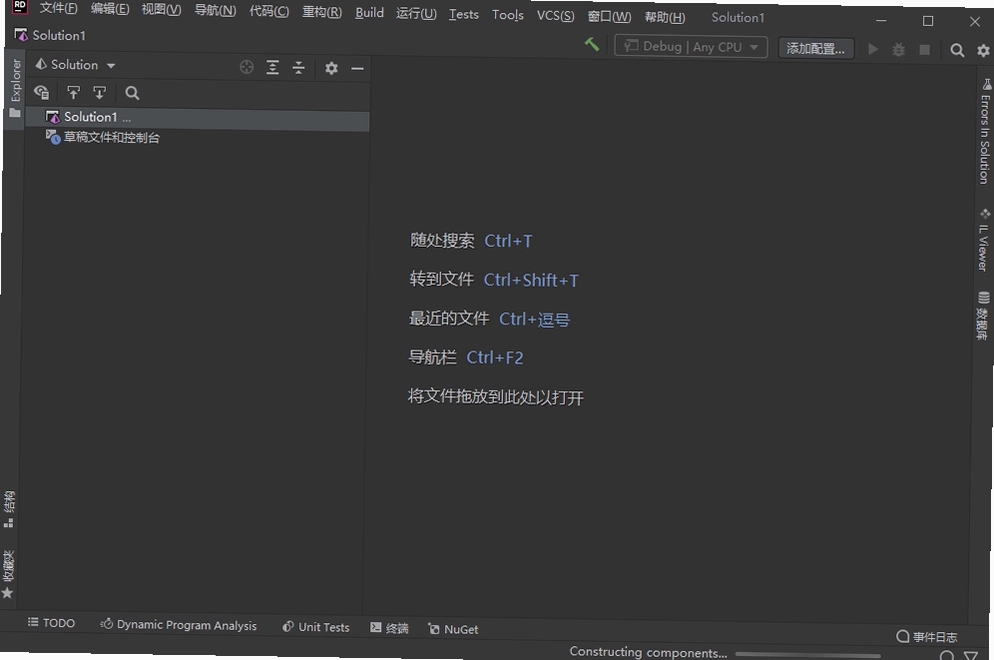994x660 pixels.
Task: Open the Build menu
Action: [x=369, y=13]
